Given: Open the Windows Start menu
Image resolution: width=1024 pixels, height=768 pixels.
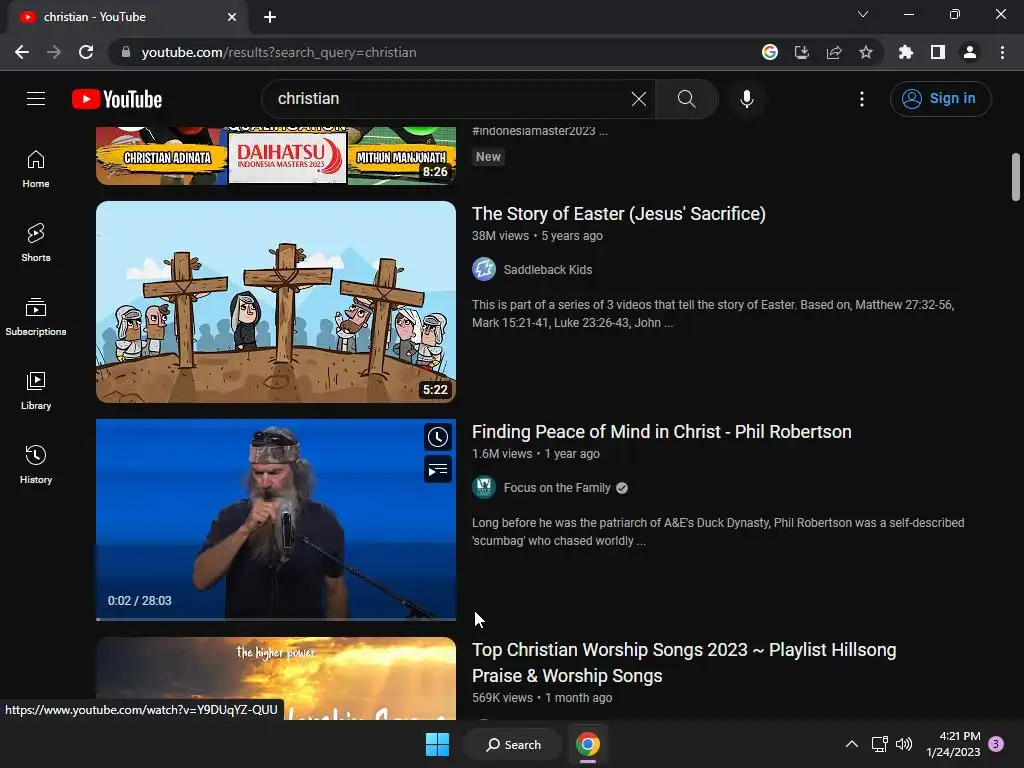Looking at the screenshot, I should click(x=438, y=744).
